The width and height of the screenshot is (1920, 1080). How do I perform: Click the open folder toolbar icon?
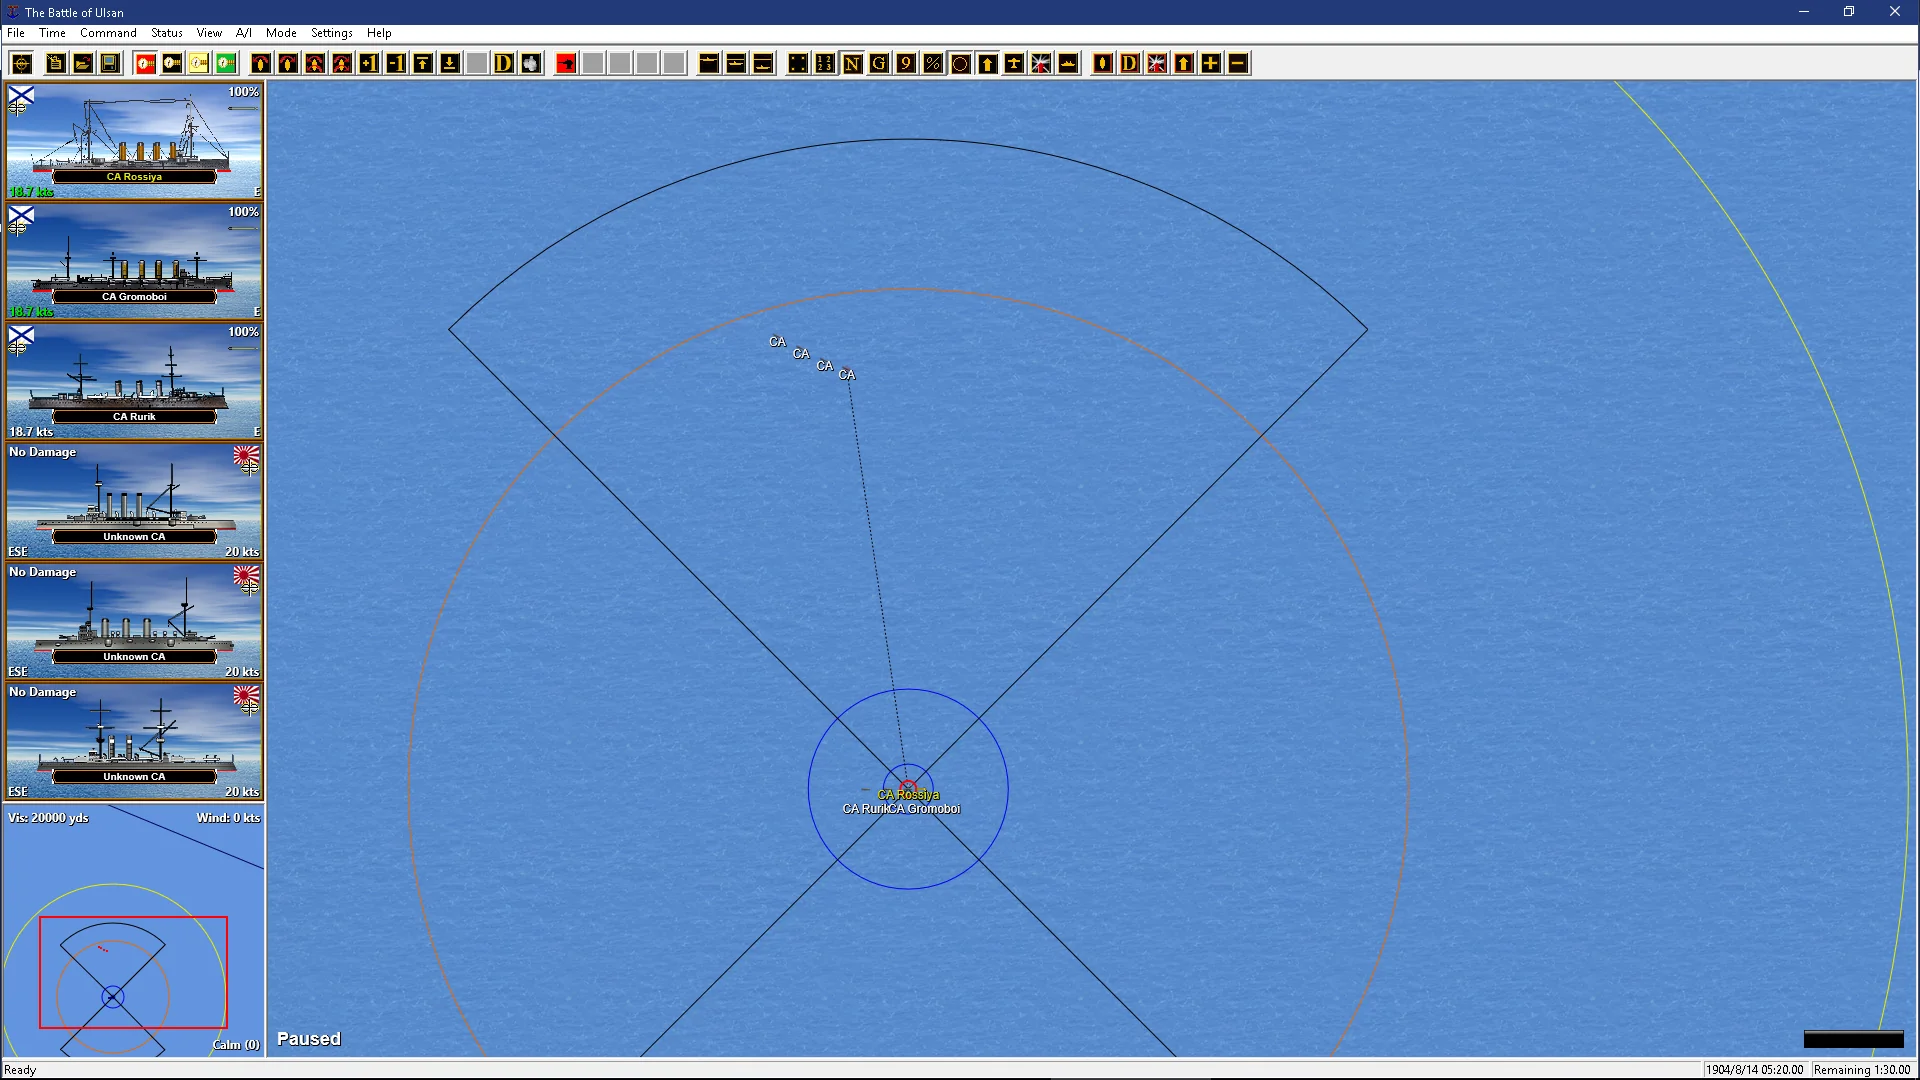click(x=83, y=64)
